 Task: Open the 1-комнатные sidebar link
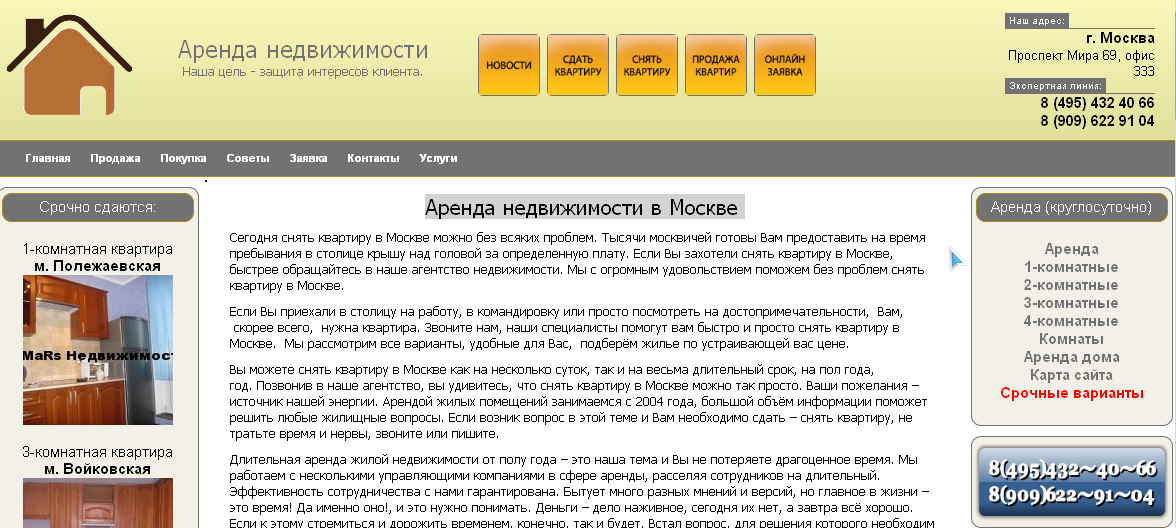1071,267
